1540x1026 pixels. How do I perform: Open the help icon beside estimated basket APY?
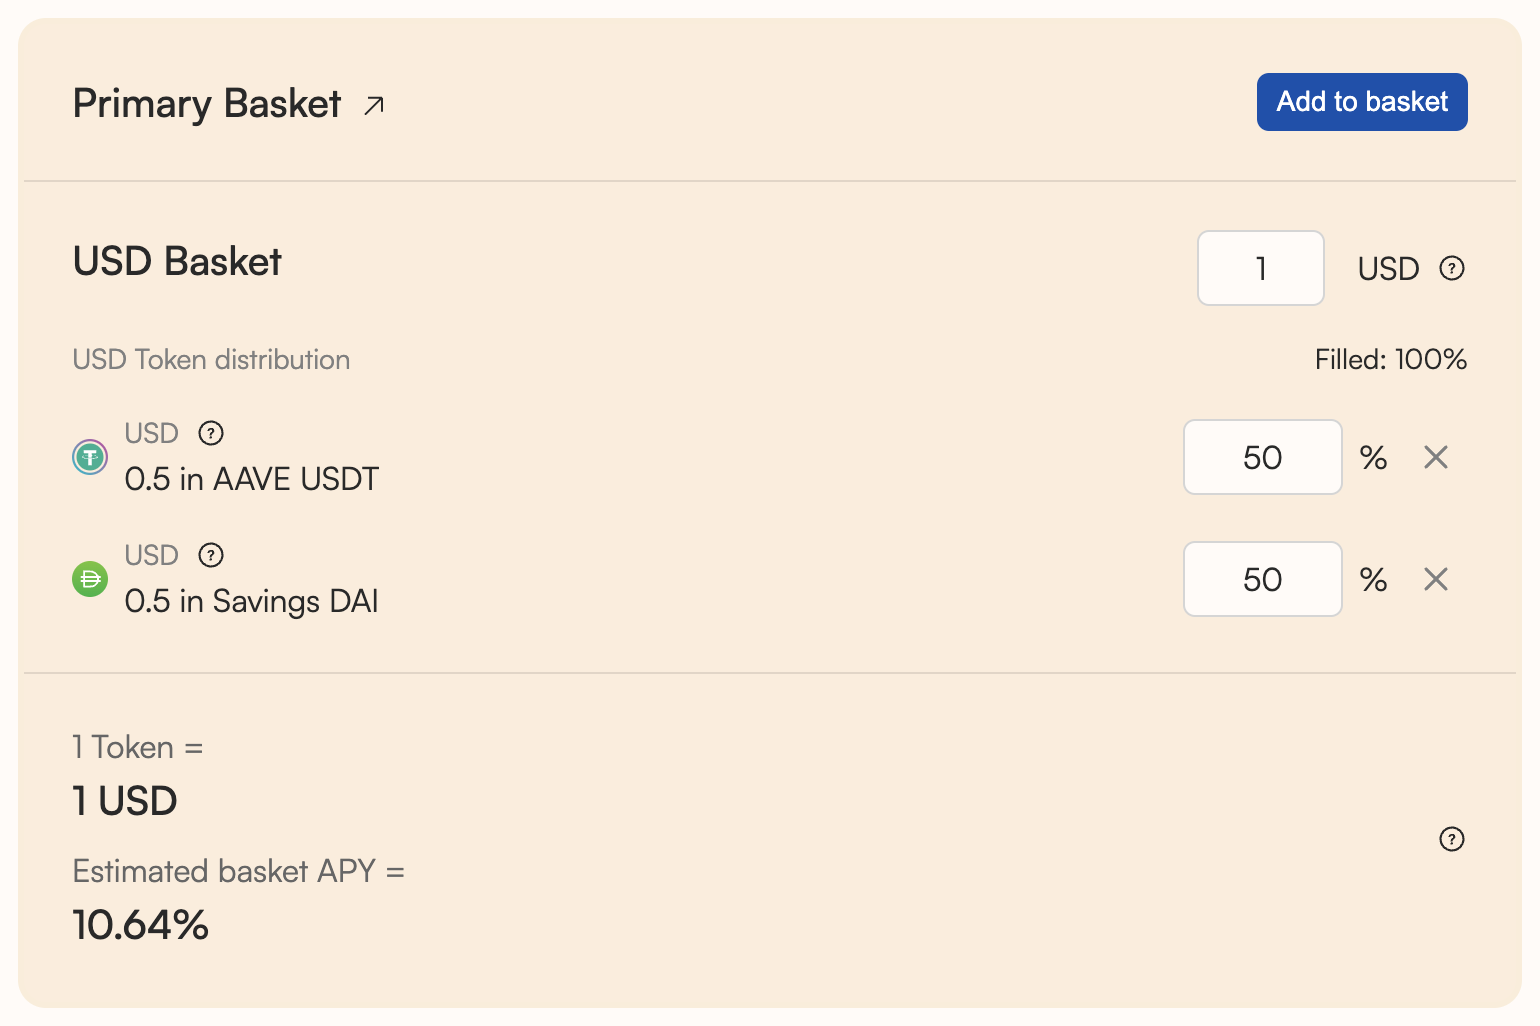pos(1451,839)
